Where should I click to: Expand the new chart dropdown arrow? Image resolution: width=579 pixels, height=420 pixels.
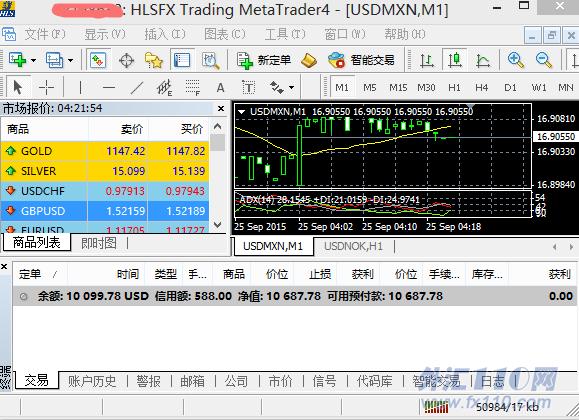pos(34,60)
